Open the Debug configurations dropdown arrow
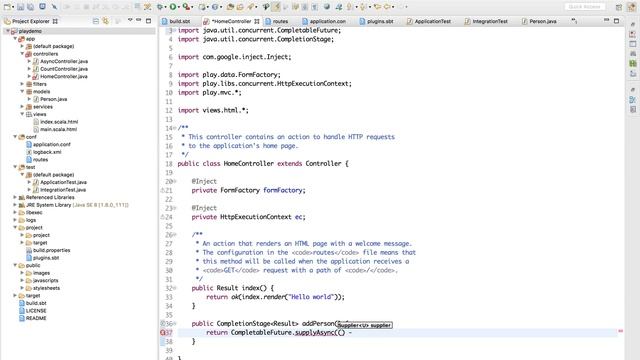This screenshot has width=640, height=360. [x=165, y=7]
